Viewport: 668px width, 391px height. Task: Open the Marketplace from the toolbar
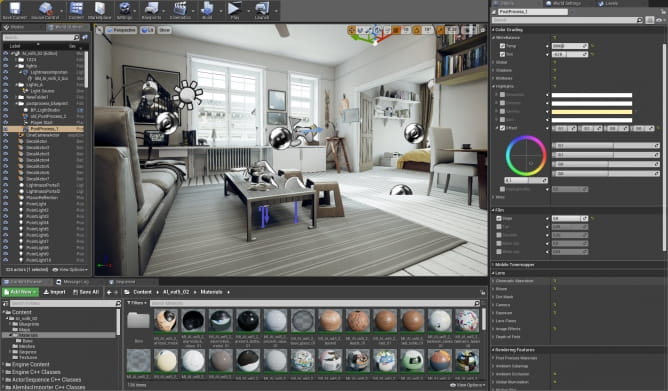pyautogui.click(x=100, y=9)
